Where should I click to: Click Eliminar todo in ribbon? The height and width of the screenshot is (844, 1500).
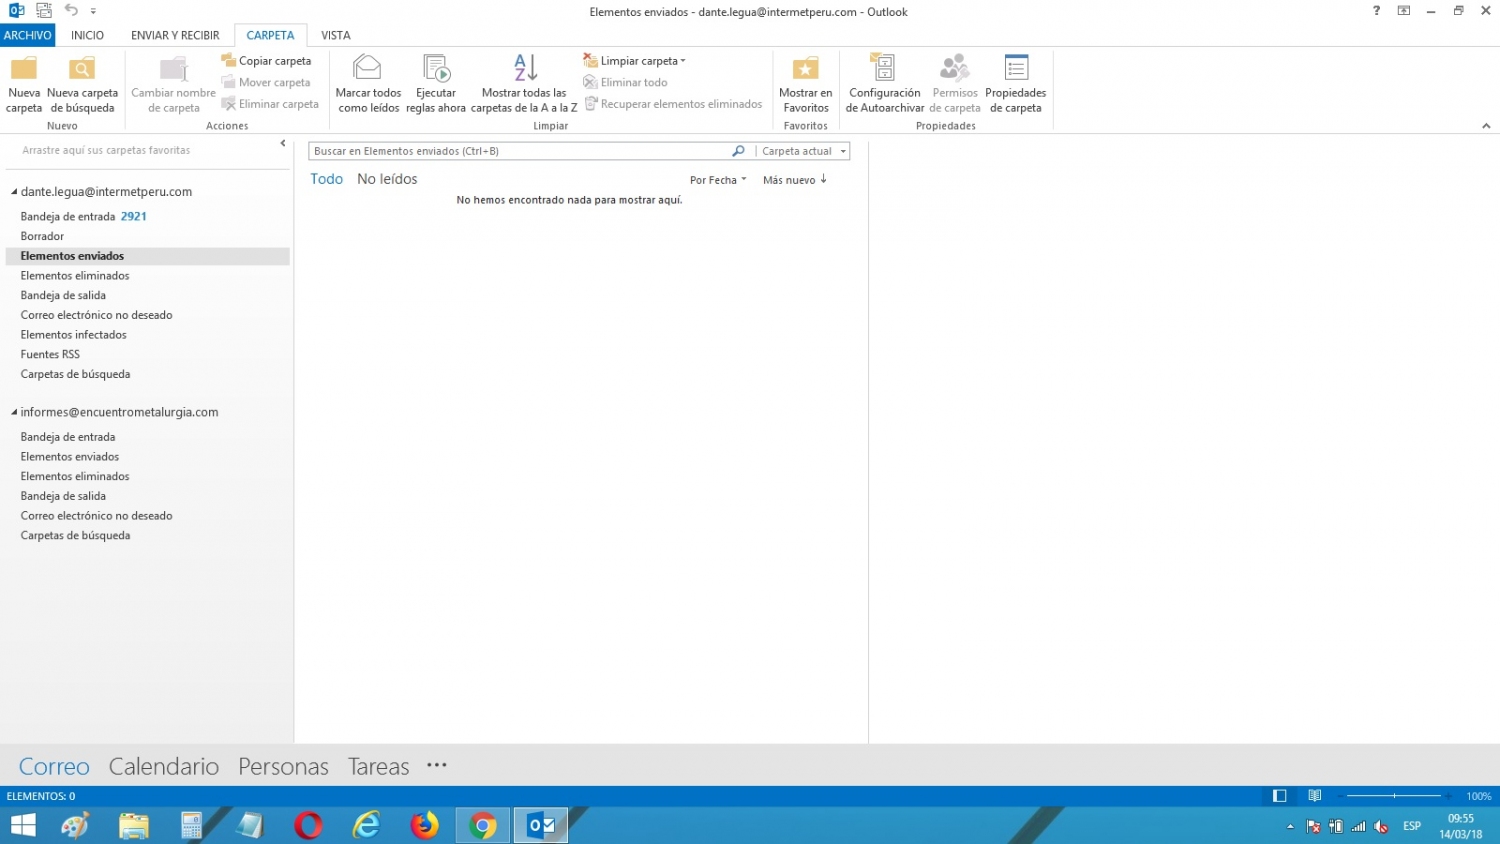coord(626,82)
